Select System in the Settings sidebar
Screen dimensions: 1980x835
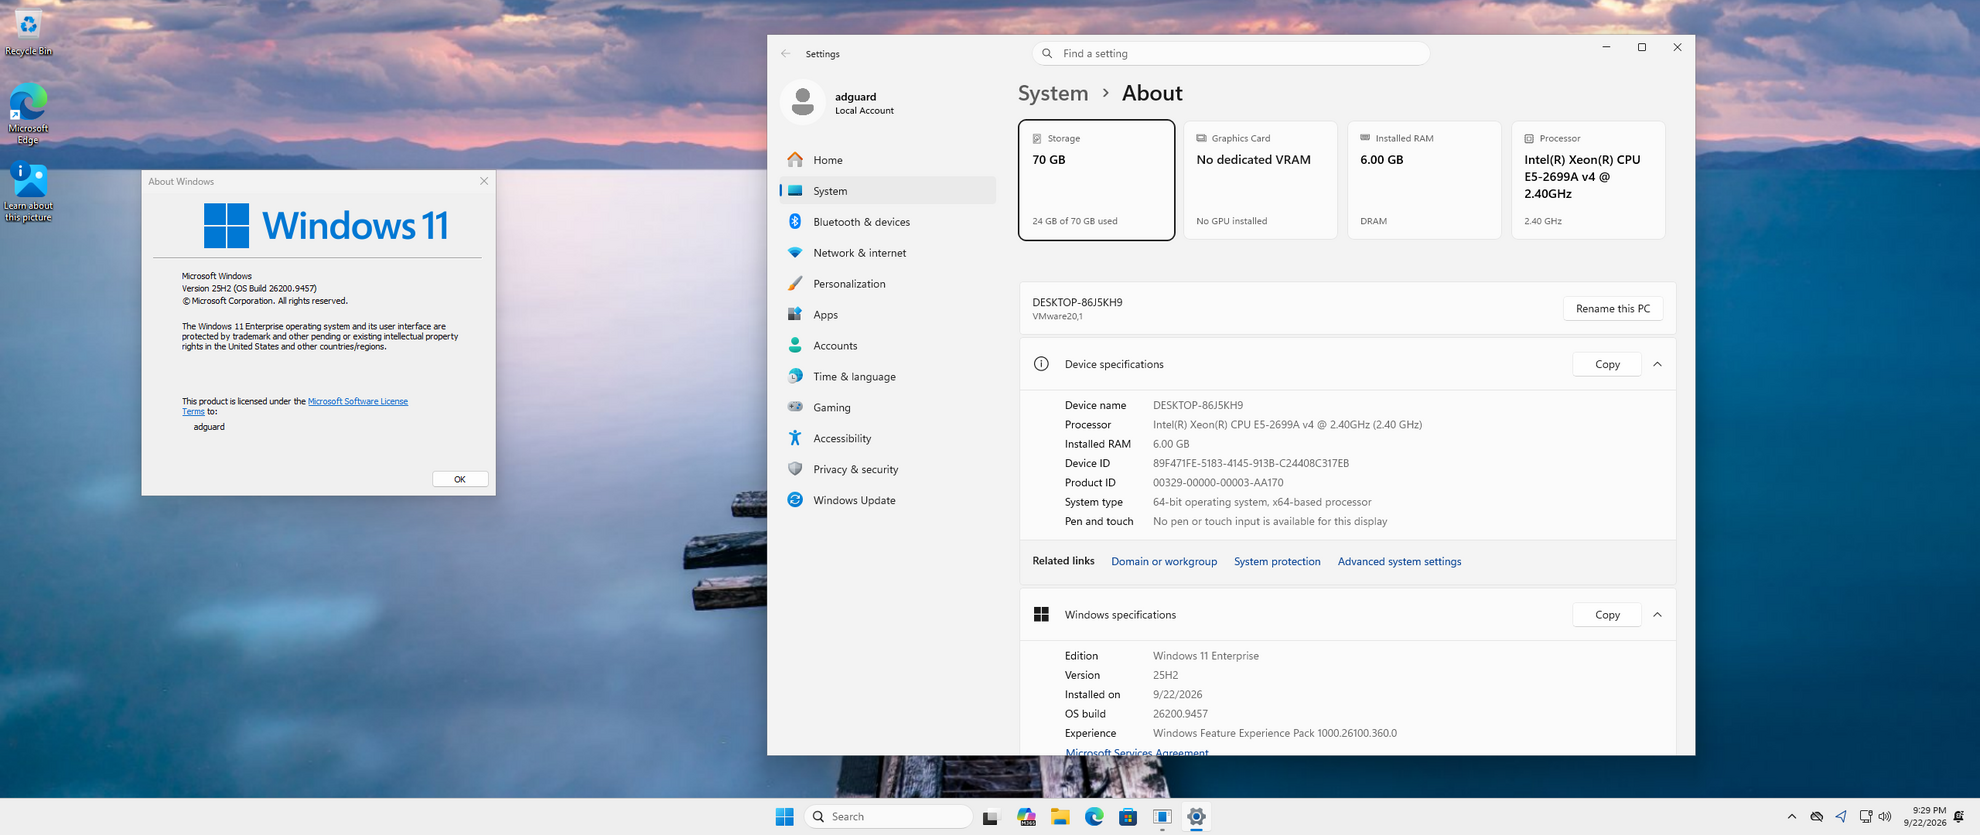(887, 191)
